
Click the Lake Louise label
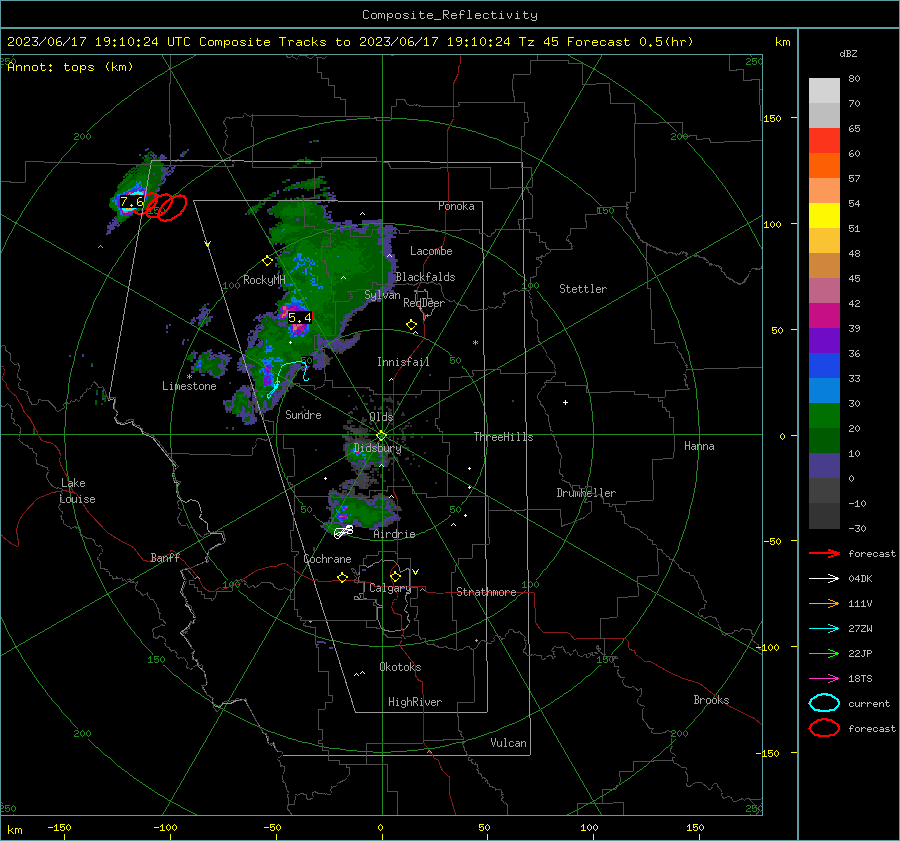77,491
